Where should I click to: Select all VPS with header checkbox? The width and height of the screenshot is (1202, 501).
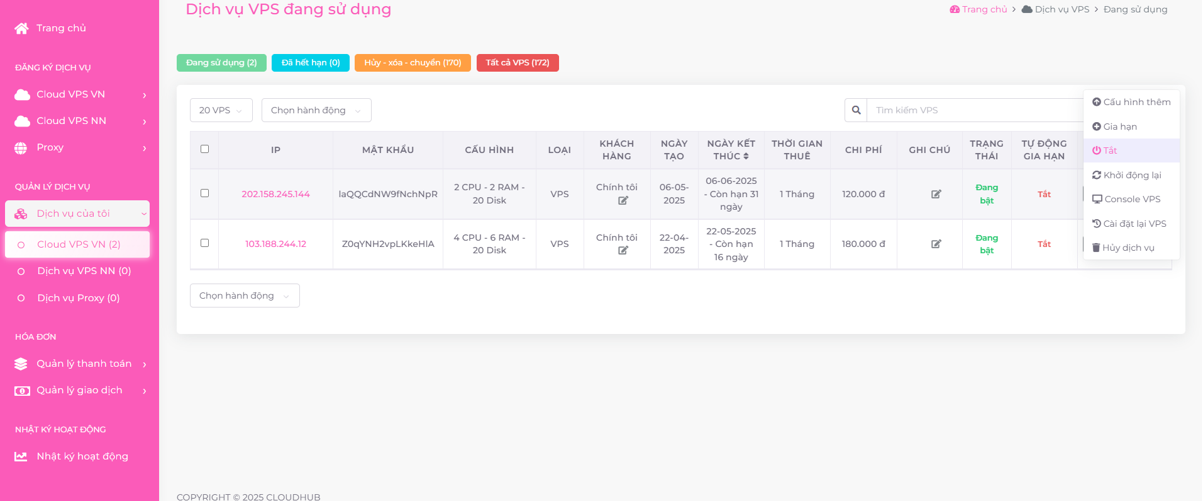(x=205, y=149)
